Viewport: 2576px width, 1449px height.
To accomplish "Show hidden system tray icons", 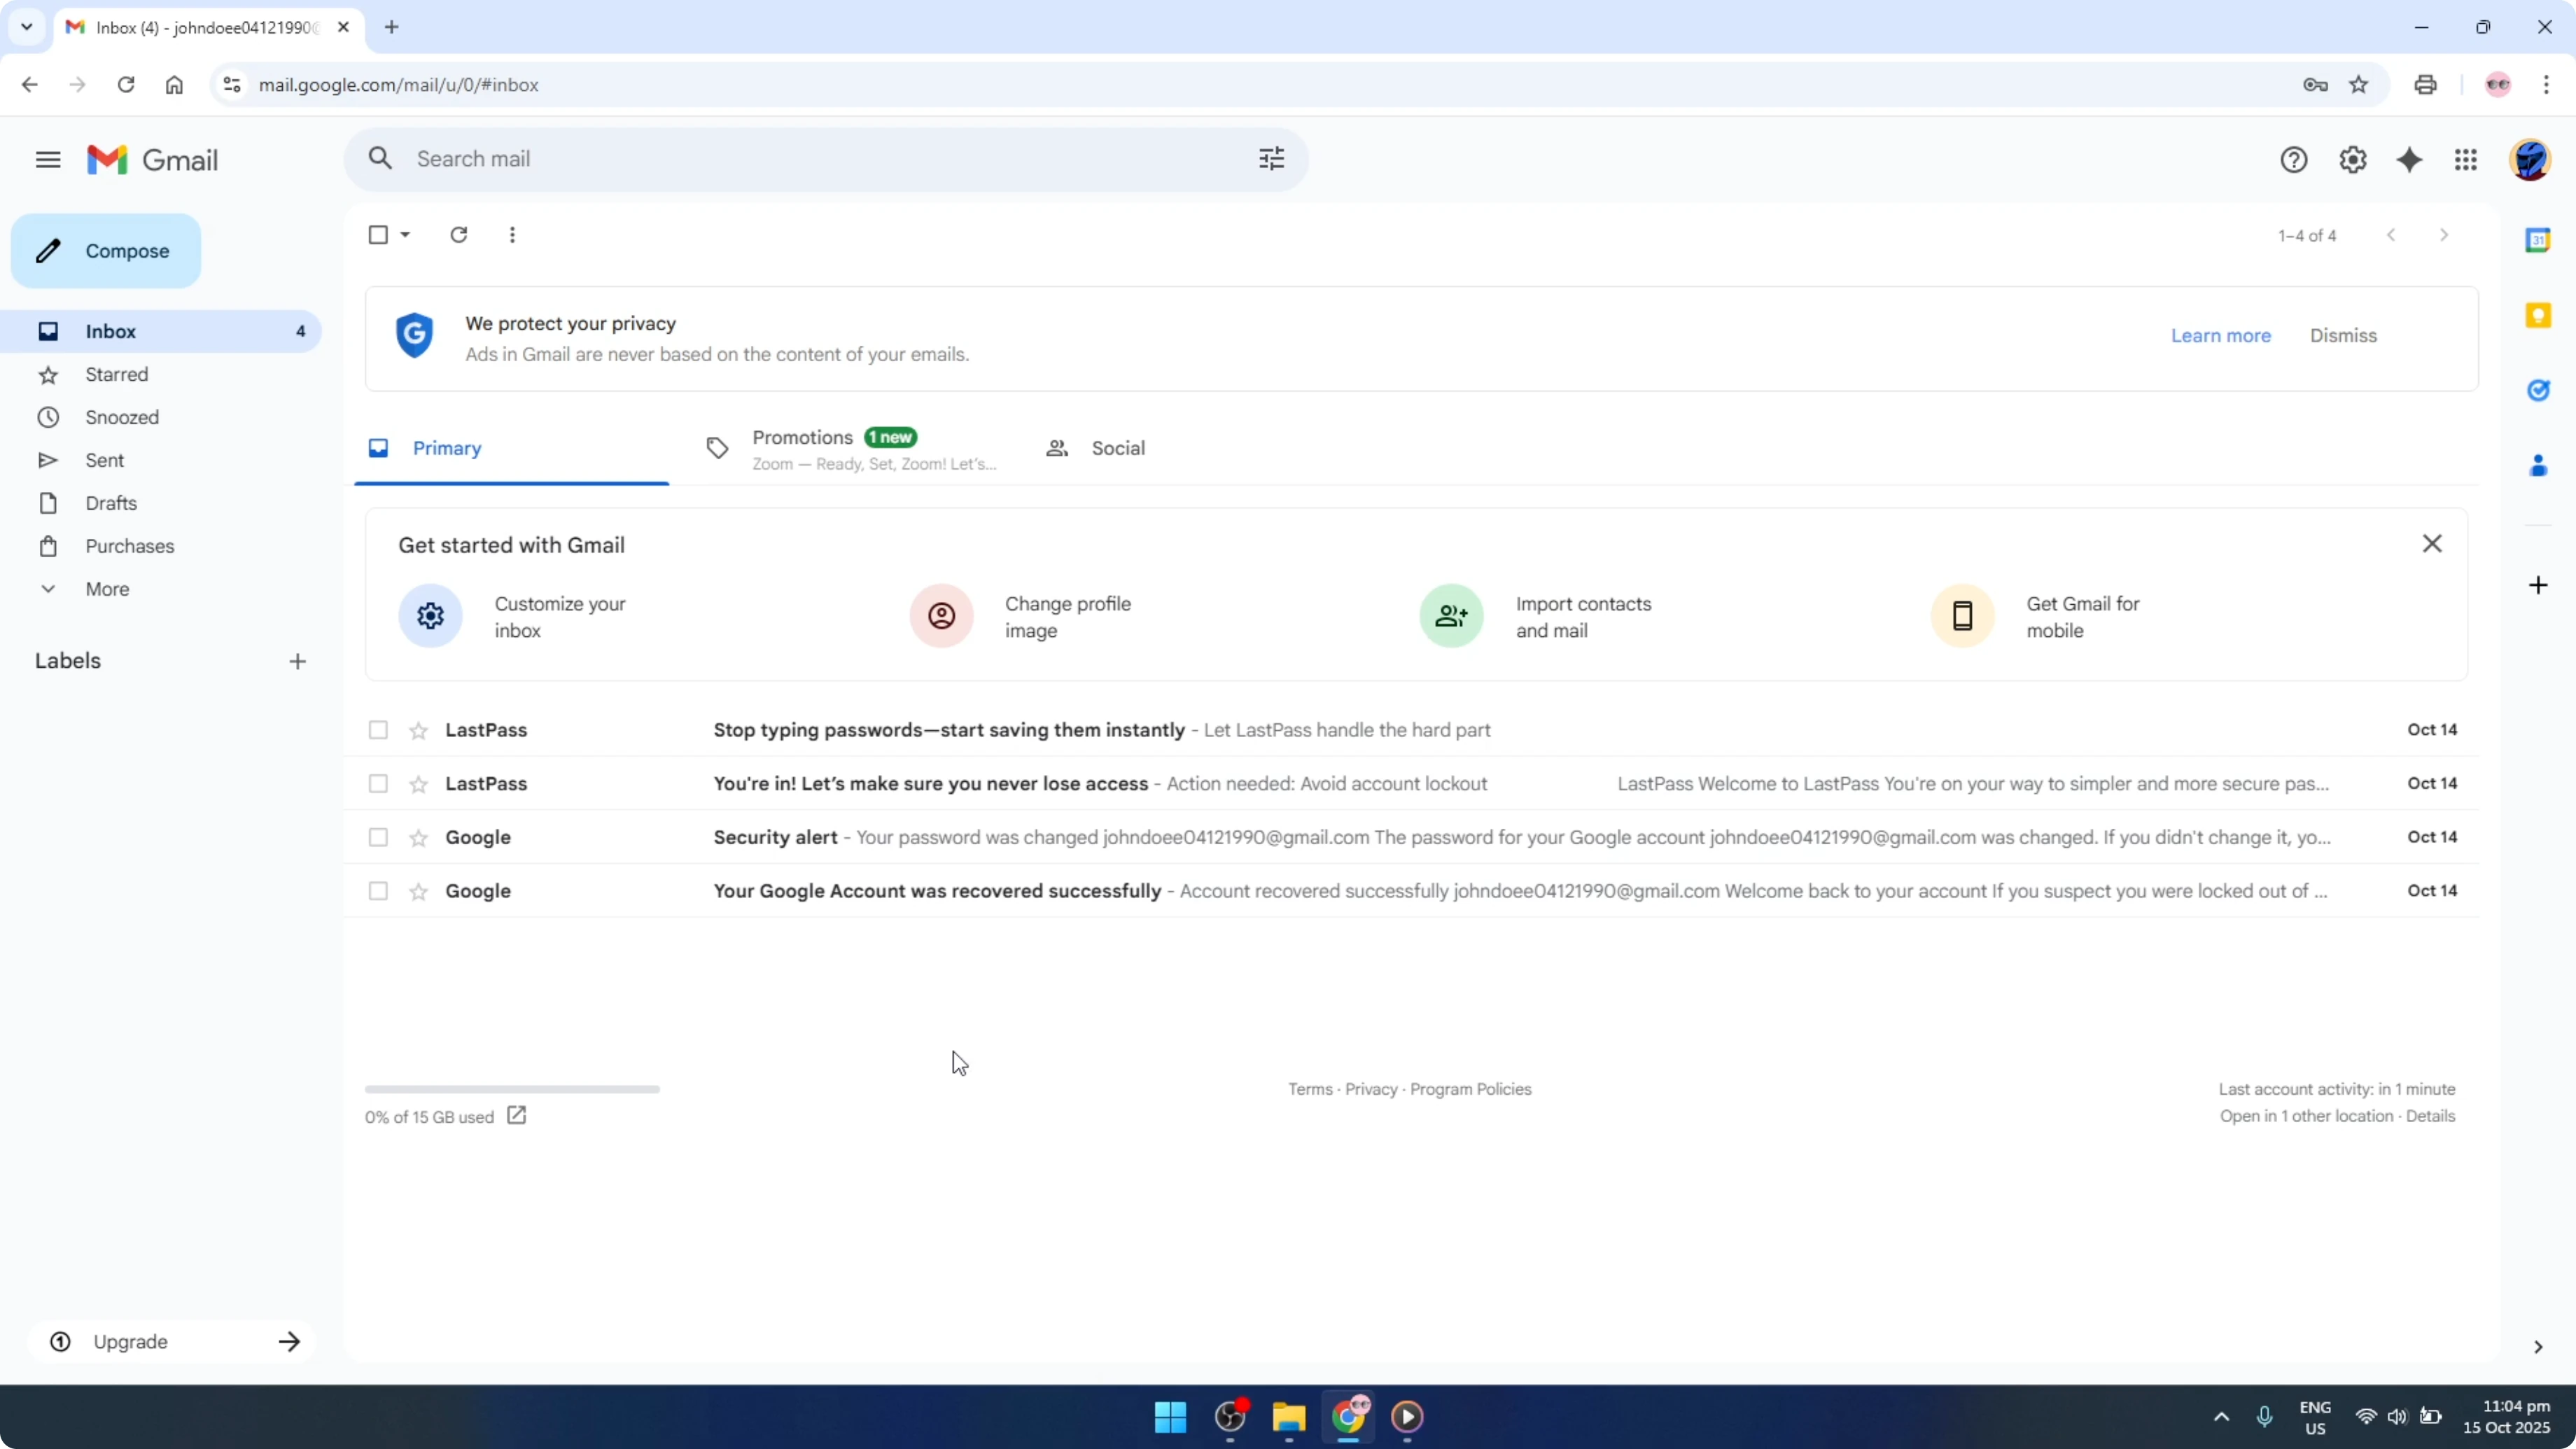I will (x=2221, y=1417).
